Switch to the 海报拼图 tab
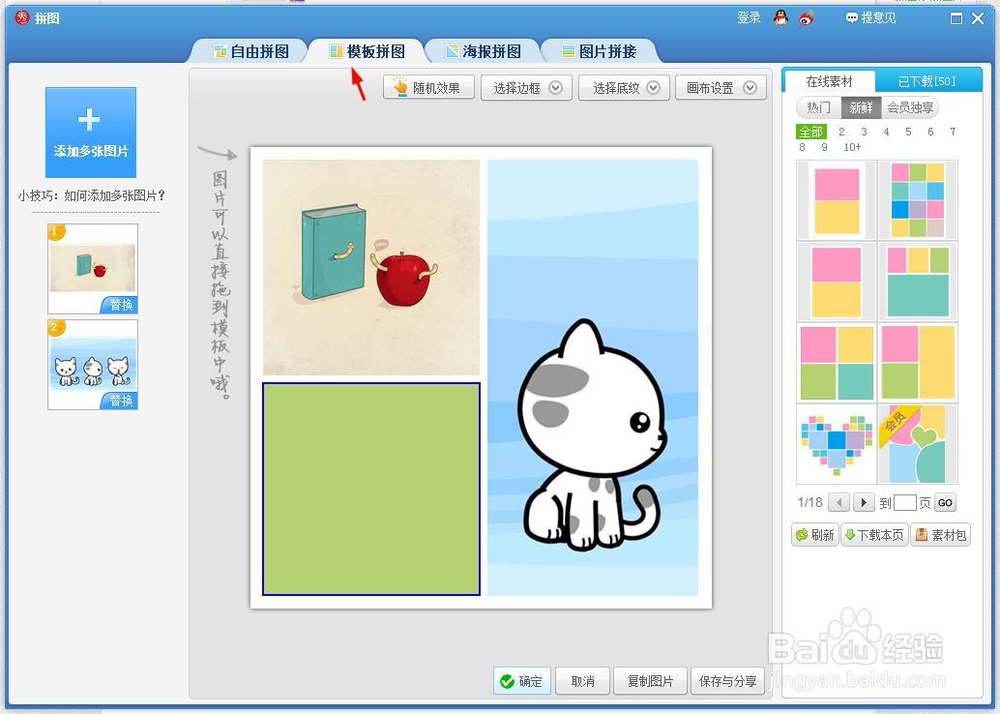This screenshot has width=1000, height=714. click(x=483, y=52)
